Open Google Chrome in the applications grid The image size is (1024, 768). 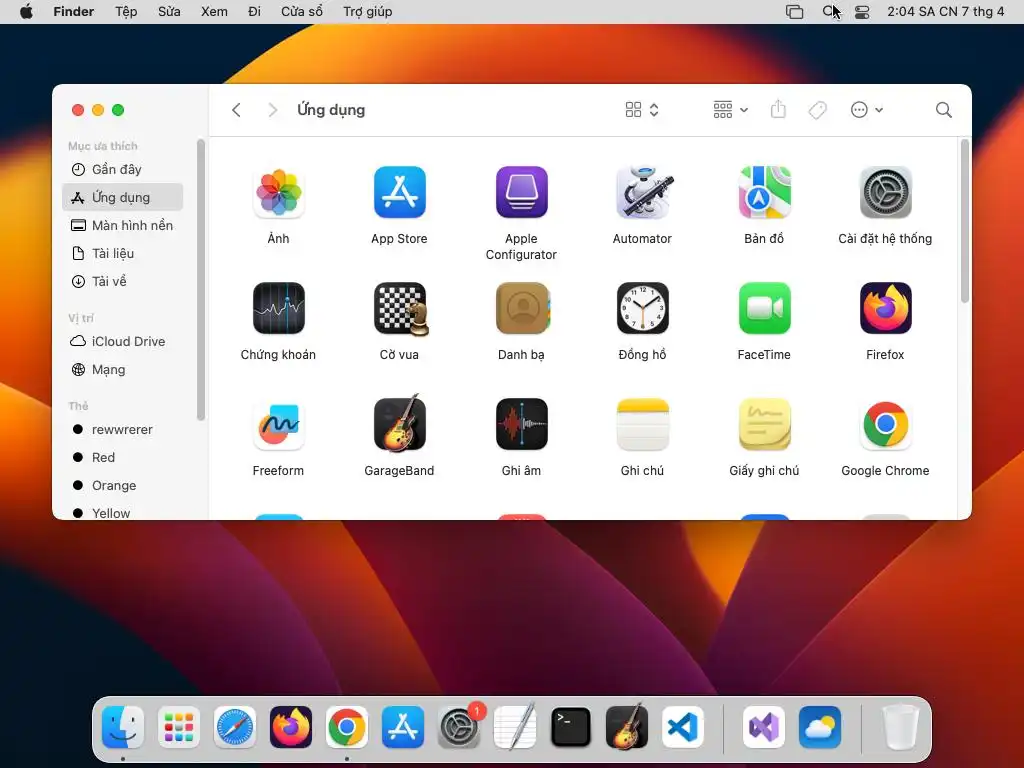[886, 424]
